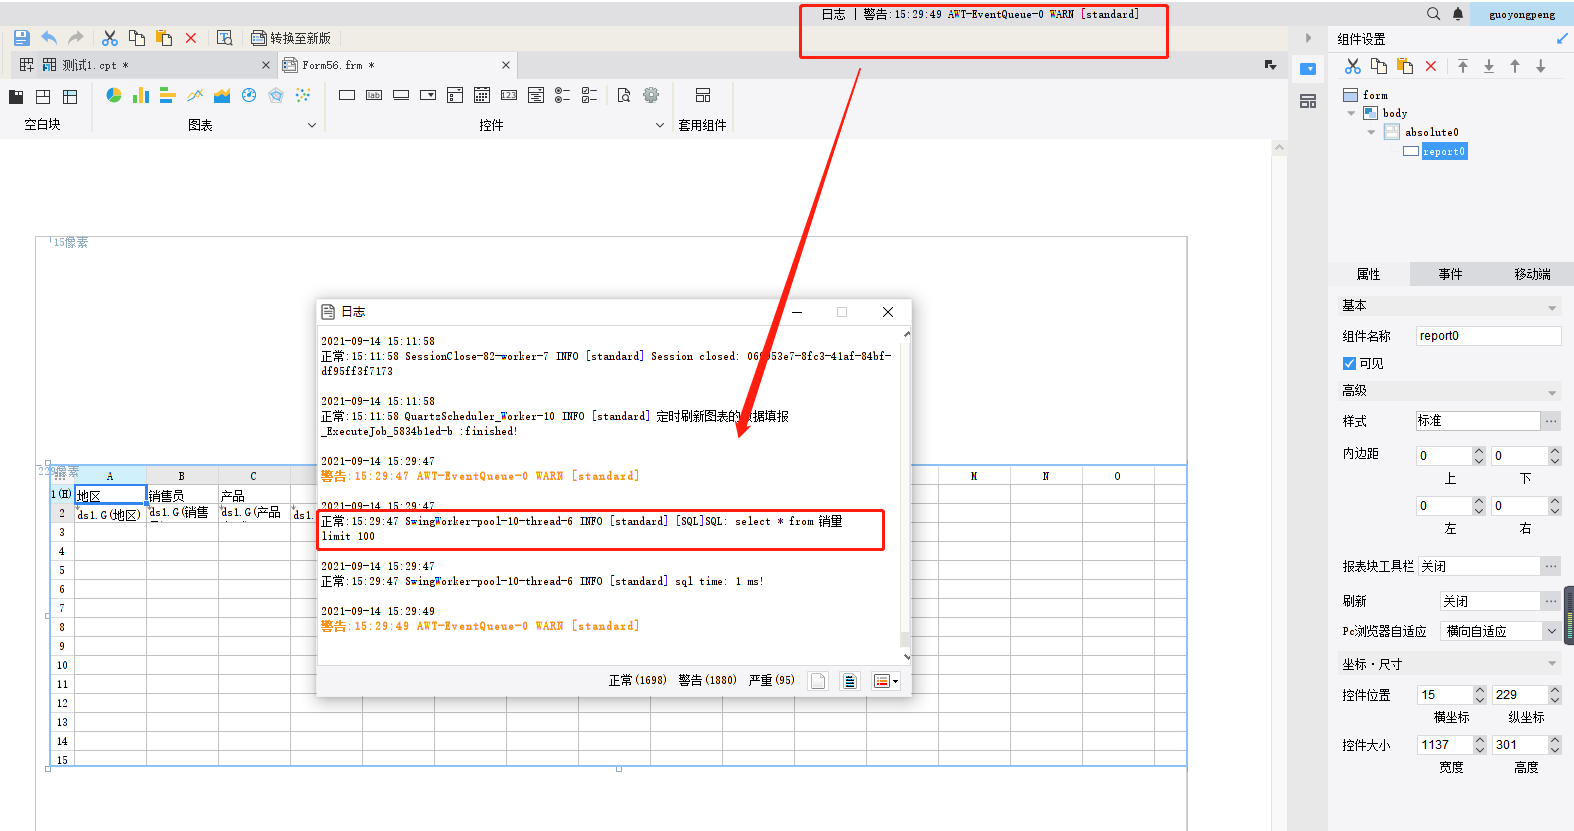The height and width of the screenshot is (831, 1574).
Task: Open the 刷新 ellipsis button
Action: pos(1551,601)
